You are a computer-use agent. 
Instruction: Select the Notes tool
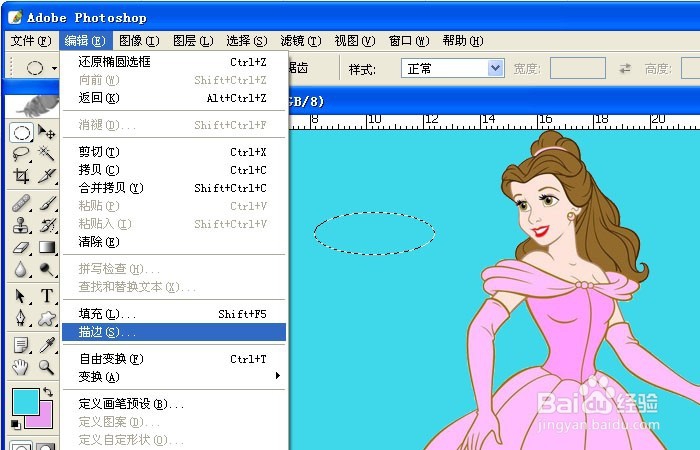pos(21,345)
